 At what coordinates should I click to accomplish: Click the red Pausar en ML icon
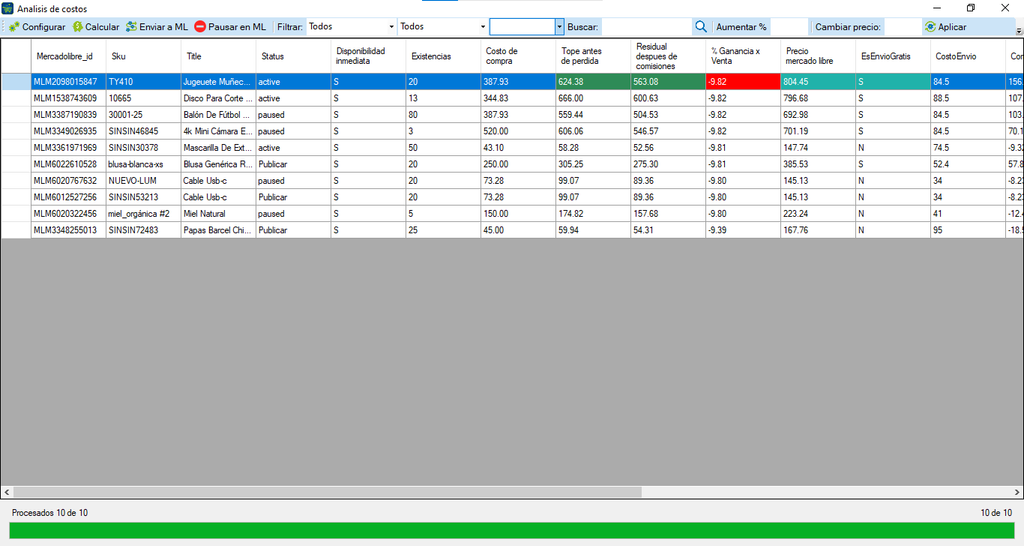coord(200,27)
